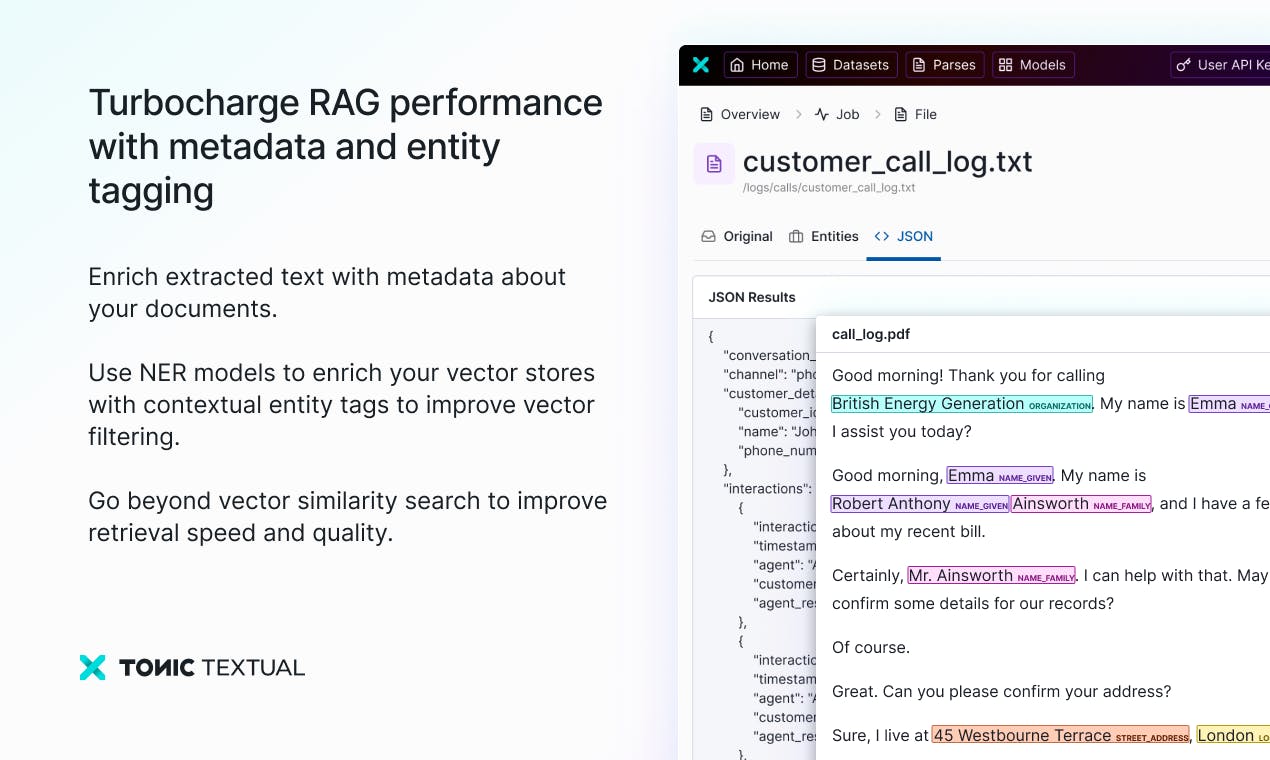The image size is (1270, 760).
Task: Switch to the Original tab
Action: click(x=737, y=236)
